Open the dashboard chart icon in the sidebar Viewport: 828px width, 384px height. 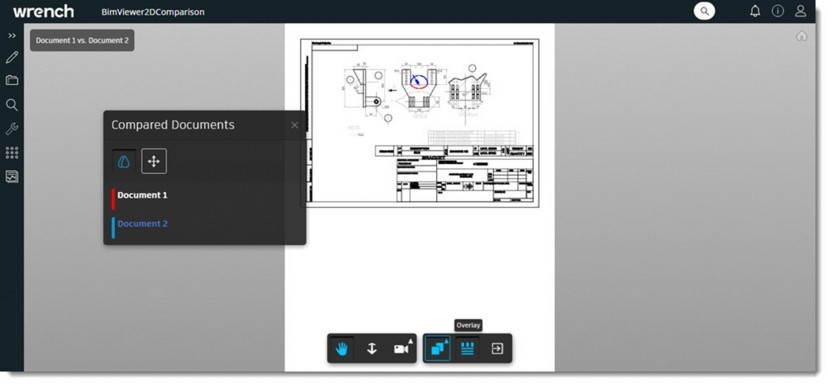tap(12, 177)
